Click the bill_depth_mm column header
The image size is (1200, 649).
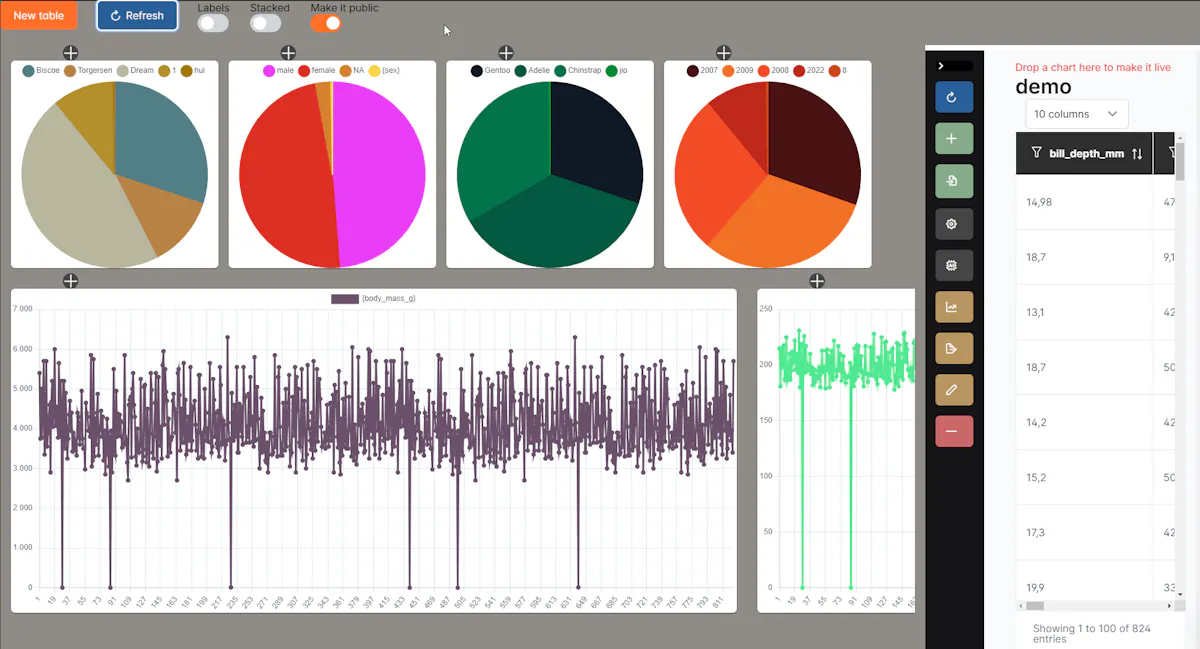1085,153
